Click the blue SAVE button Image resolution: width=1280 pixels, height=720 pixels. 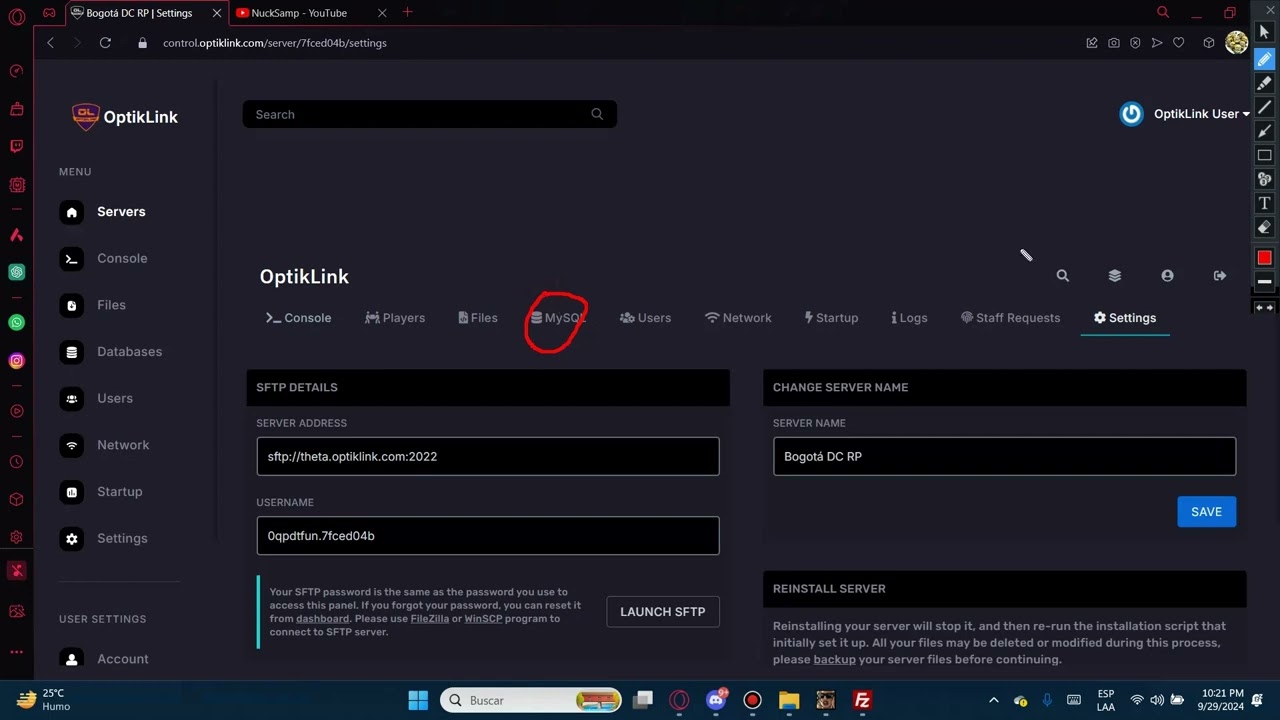pyautogui.click(x=1206, y=512)
